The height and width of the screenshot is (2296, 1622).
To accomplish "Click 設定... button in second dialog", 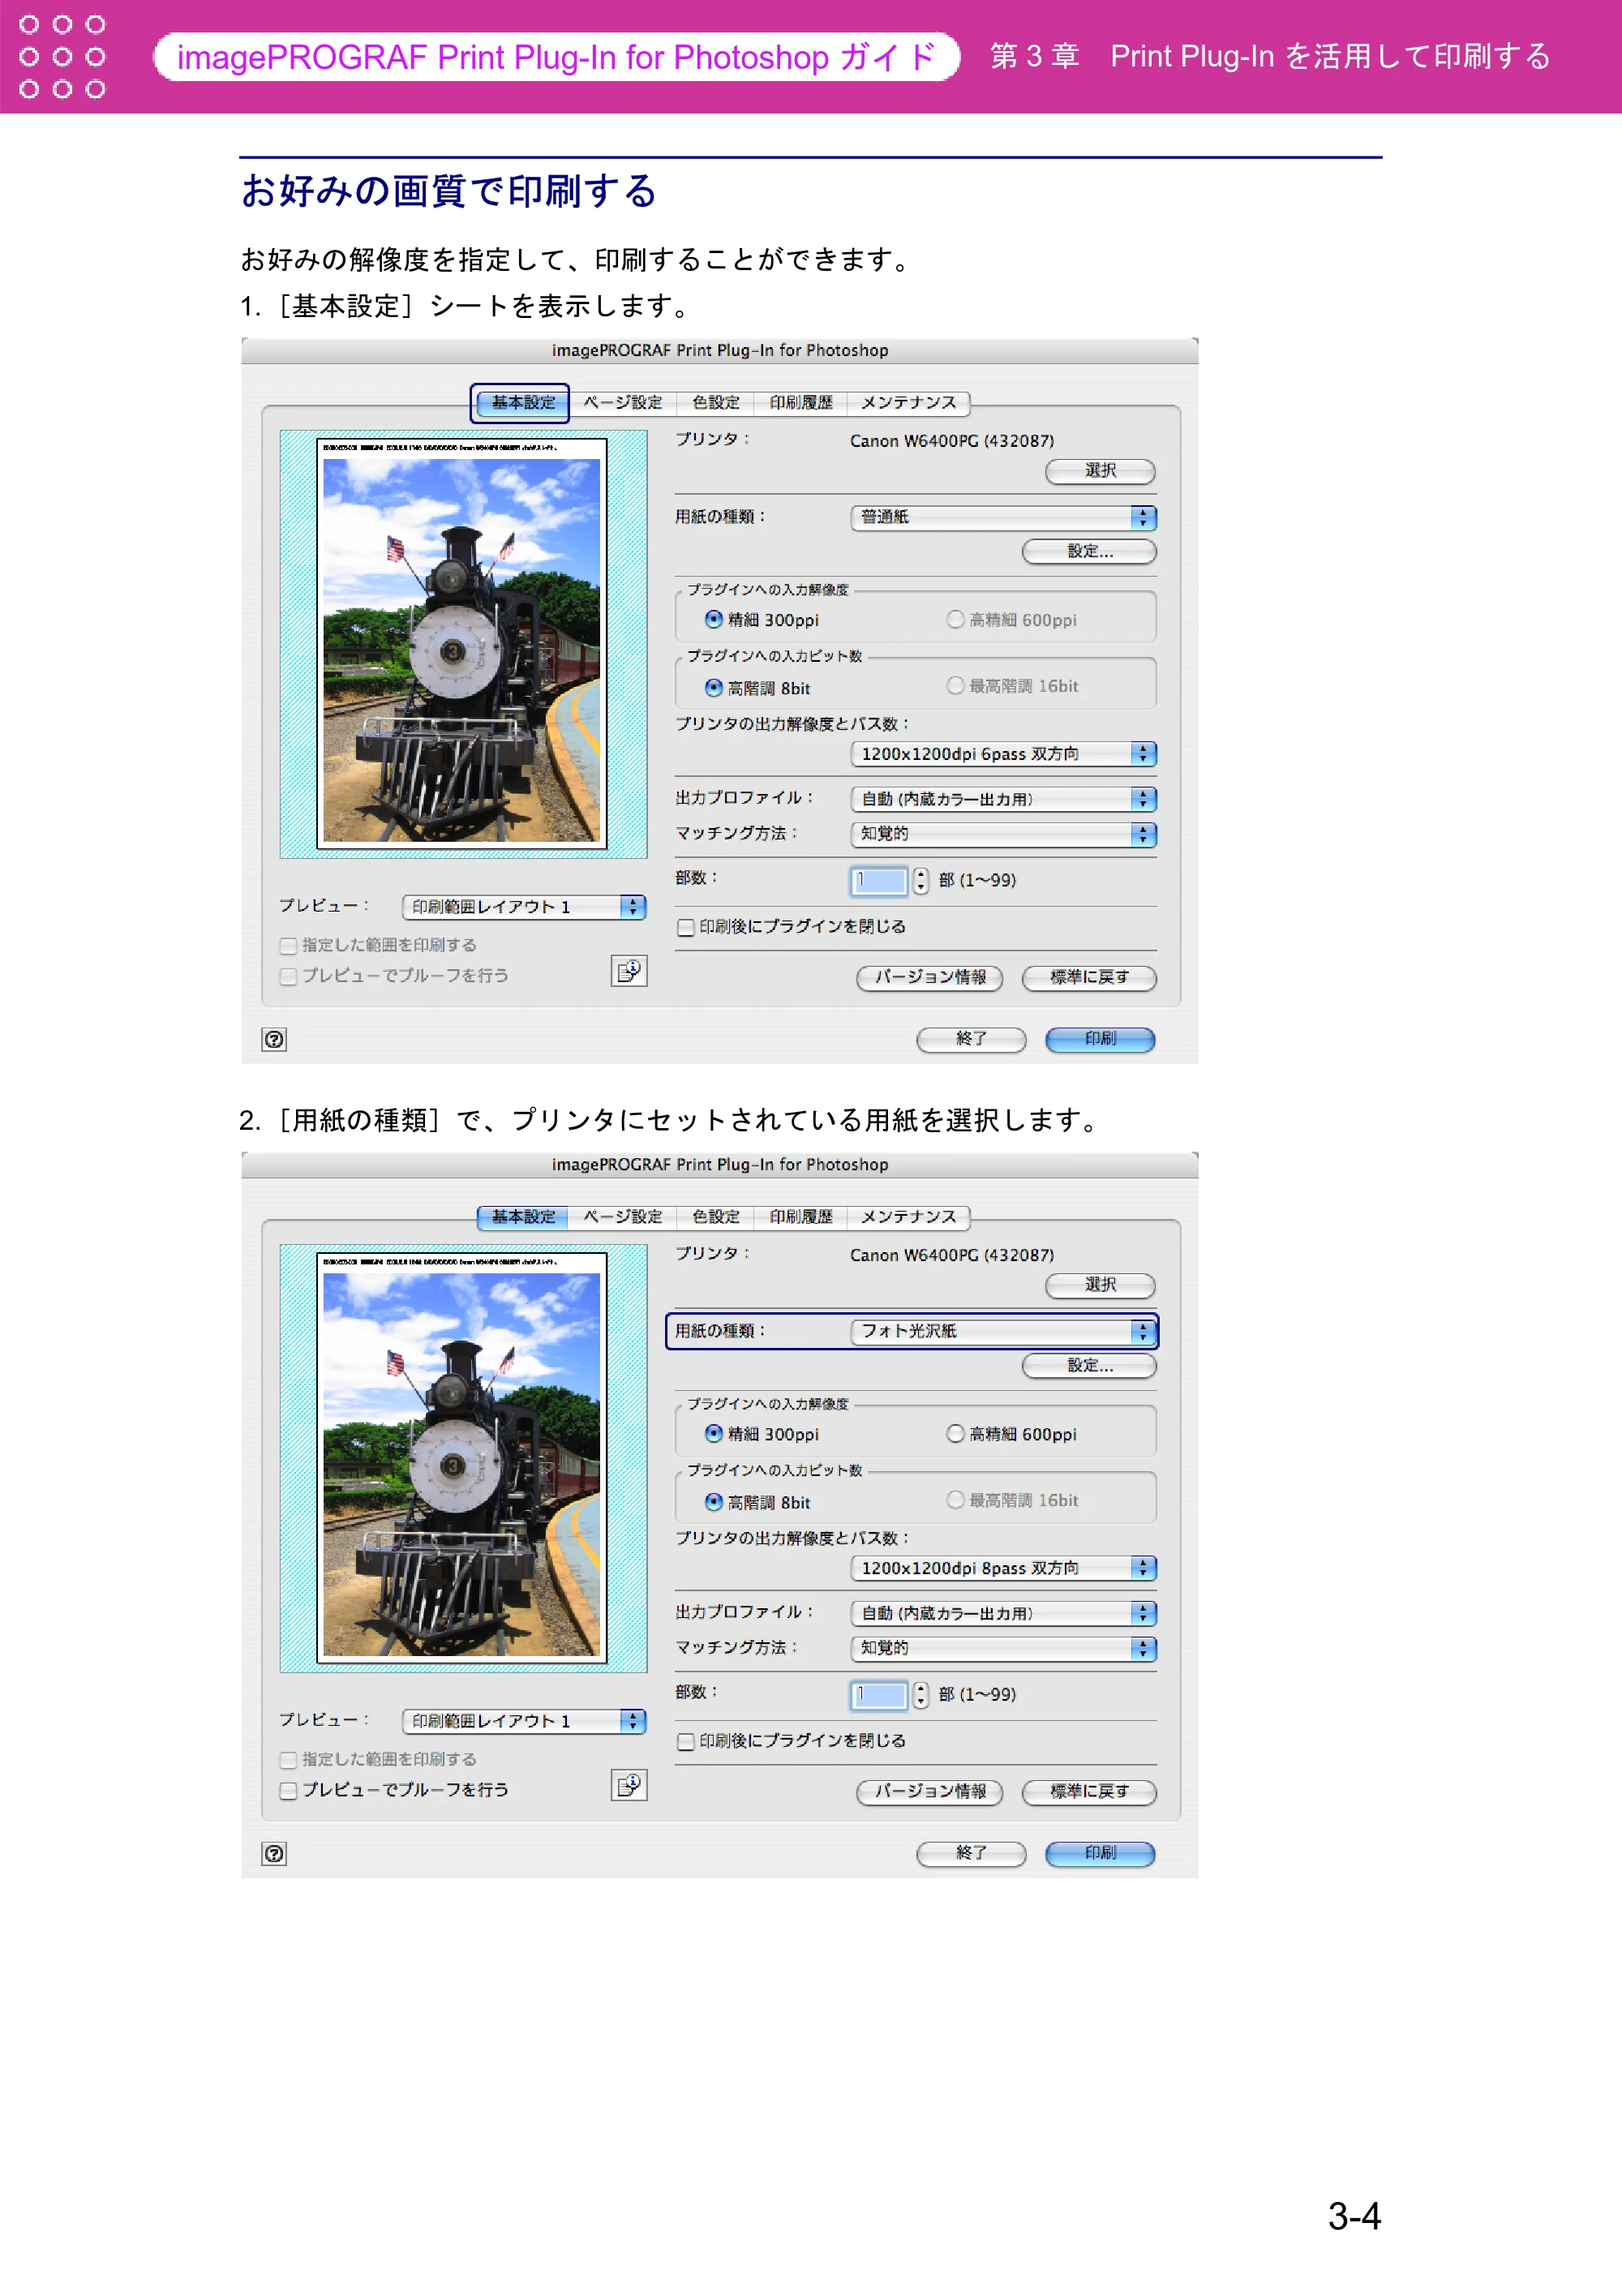I will 1089,1365.
